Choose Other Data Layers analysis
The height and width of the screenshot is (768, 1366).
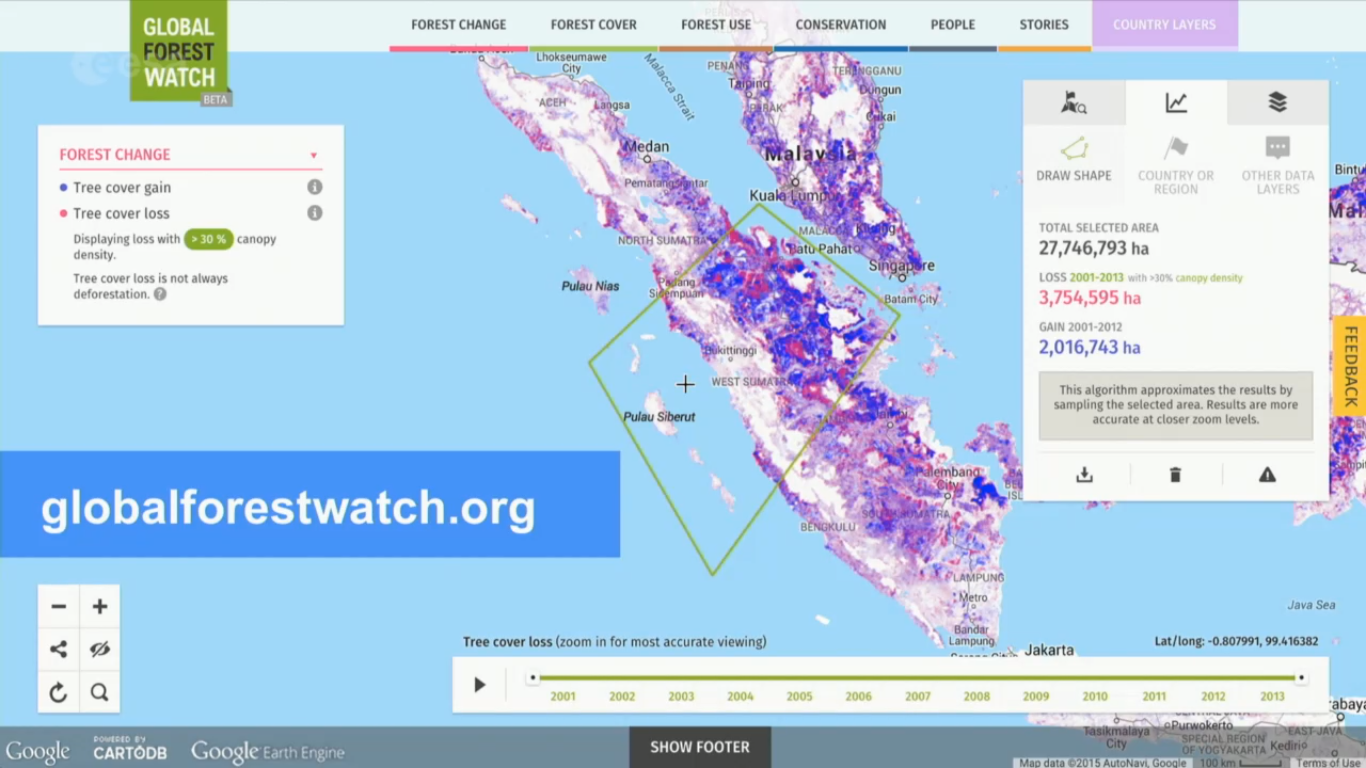pos(1278,166)
